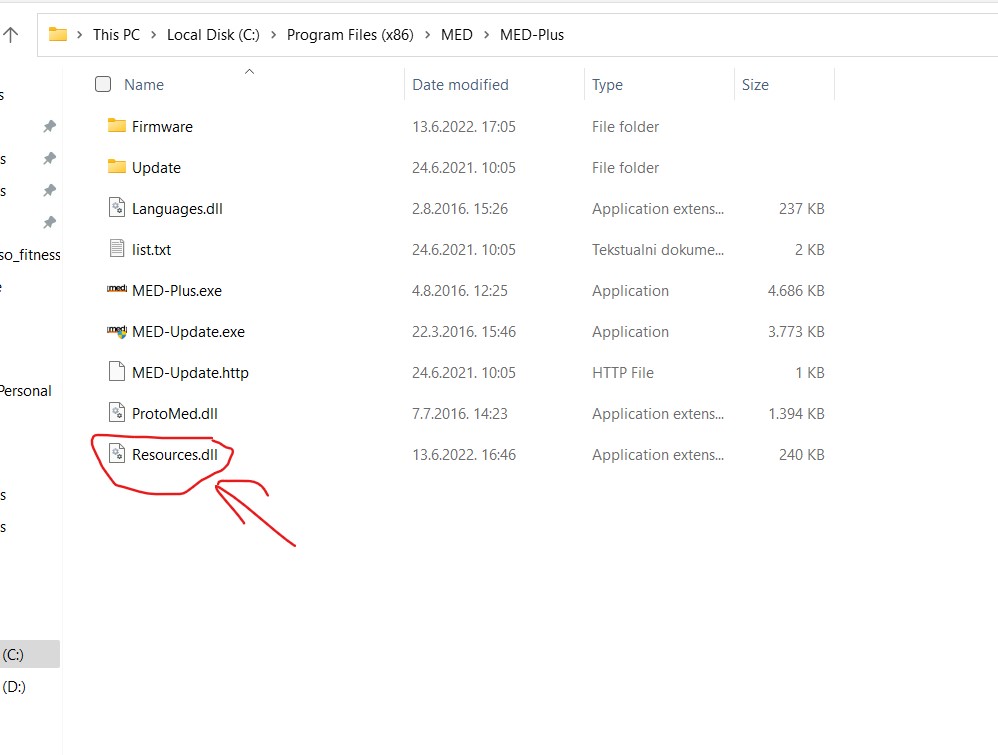The height and width of the screenshot is (755, 998).
Task: Click the ProtoMed.dll file icon
Action: (x=117, y=413)
